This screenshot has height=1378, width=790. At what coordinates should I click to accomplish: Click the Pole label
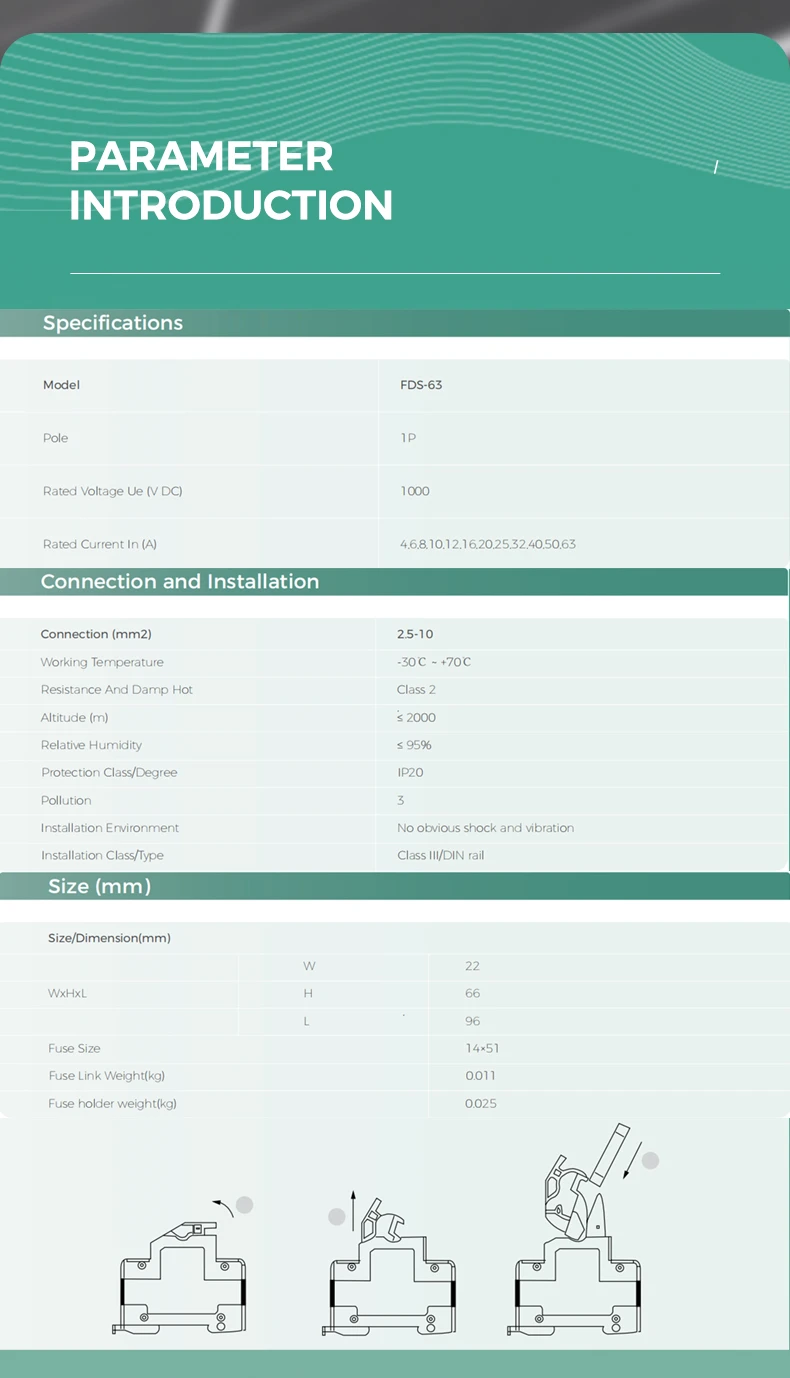click(56, 438)
